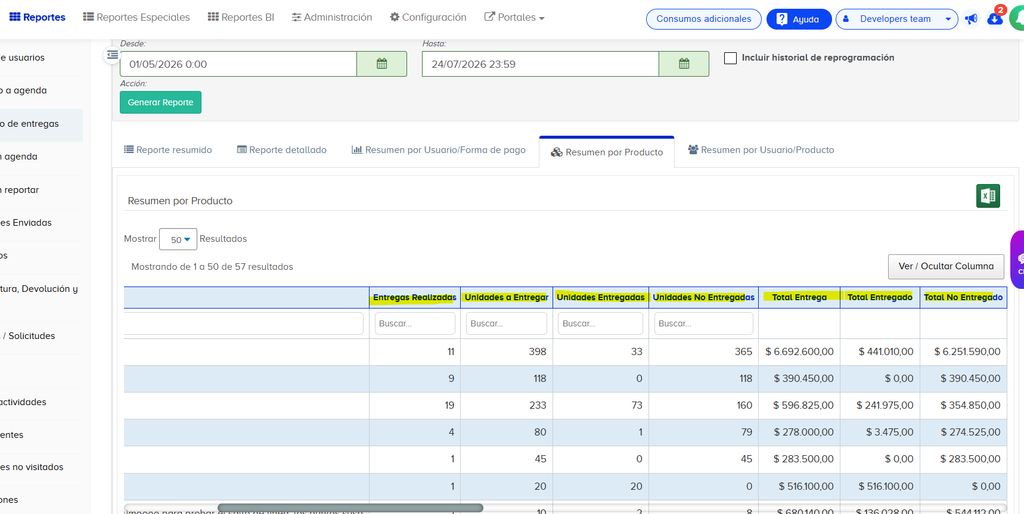
Task: Check Incluir historial de reprogramación
Action: click(730, 58)
